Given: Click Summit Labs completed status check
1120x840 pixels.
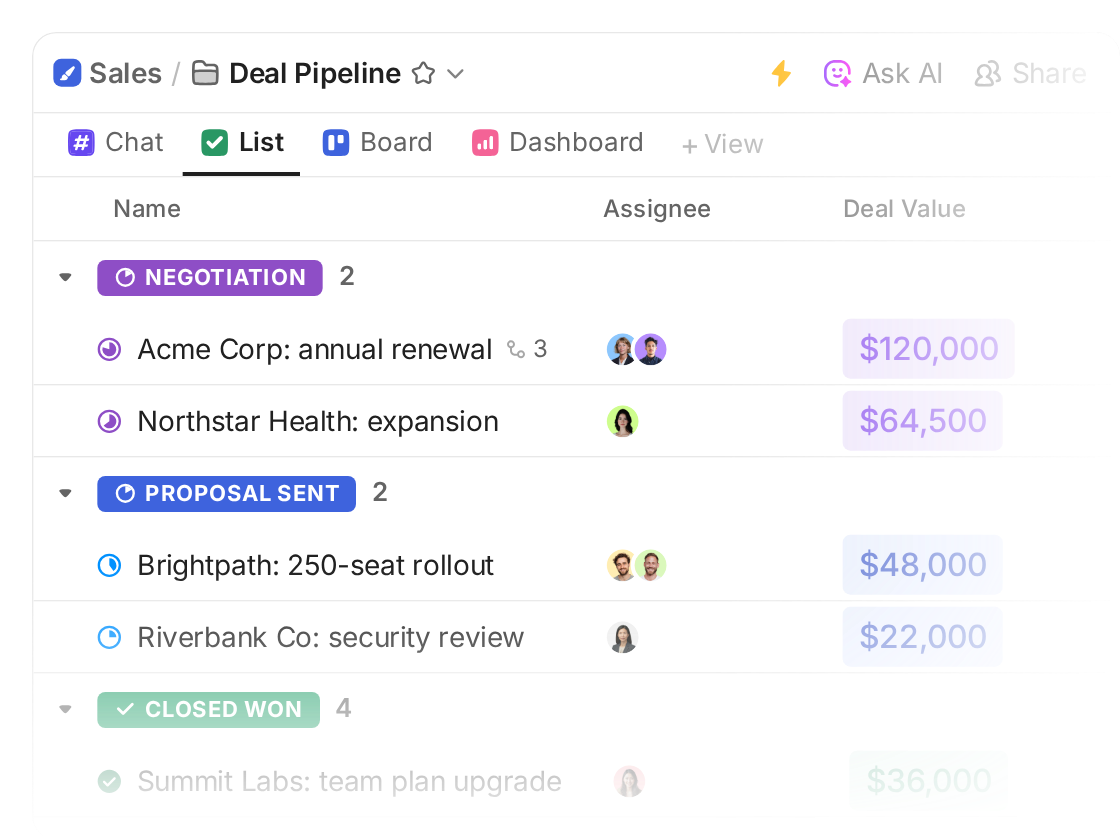Looking at the screenshot, I should click(x=109, y=781).
